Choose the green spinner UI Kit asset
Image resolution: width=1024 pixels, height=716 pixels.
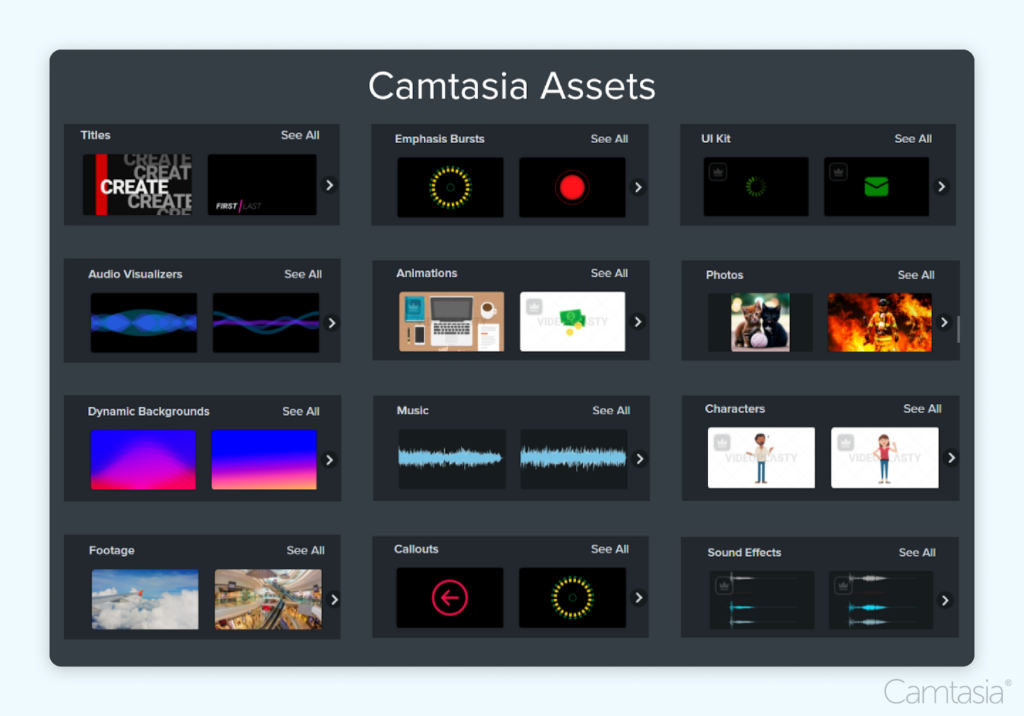tap(756, 187)
